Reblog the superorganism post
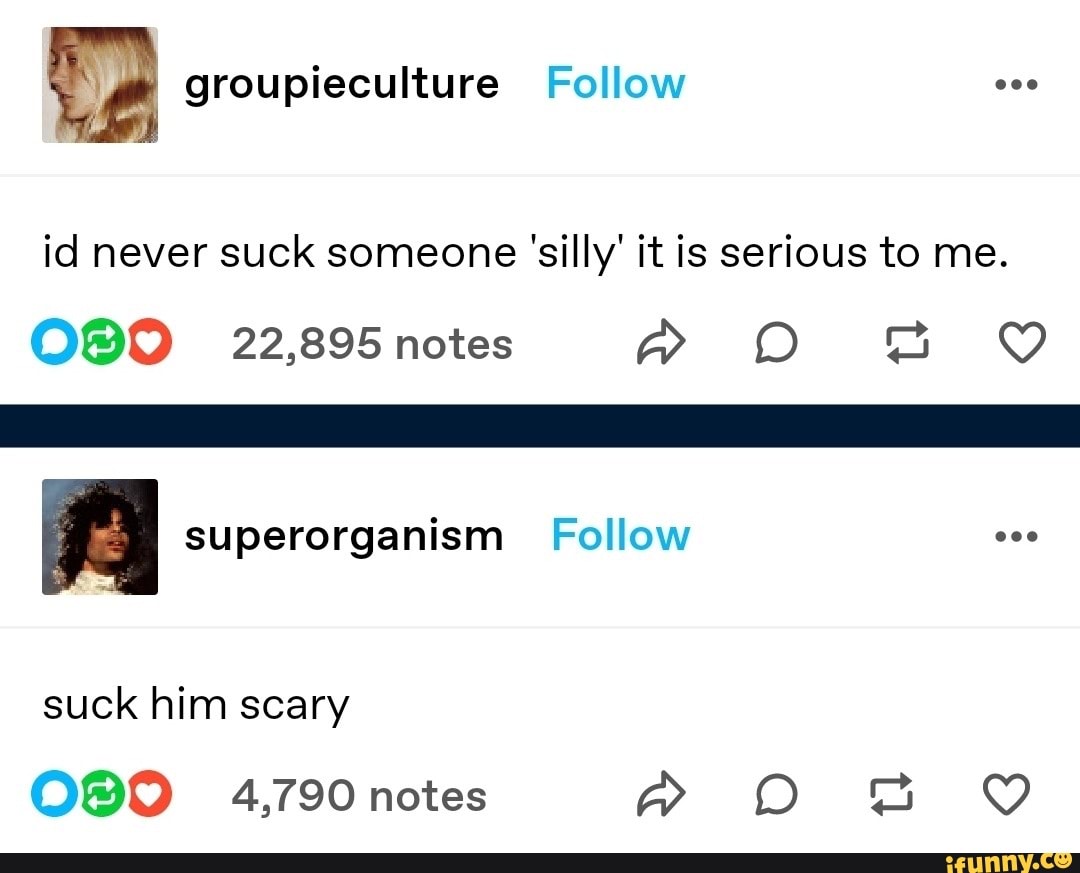Image resolution: width=1080 pixels, height=873 pixels. coord(891,794)
